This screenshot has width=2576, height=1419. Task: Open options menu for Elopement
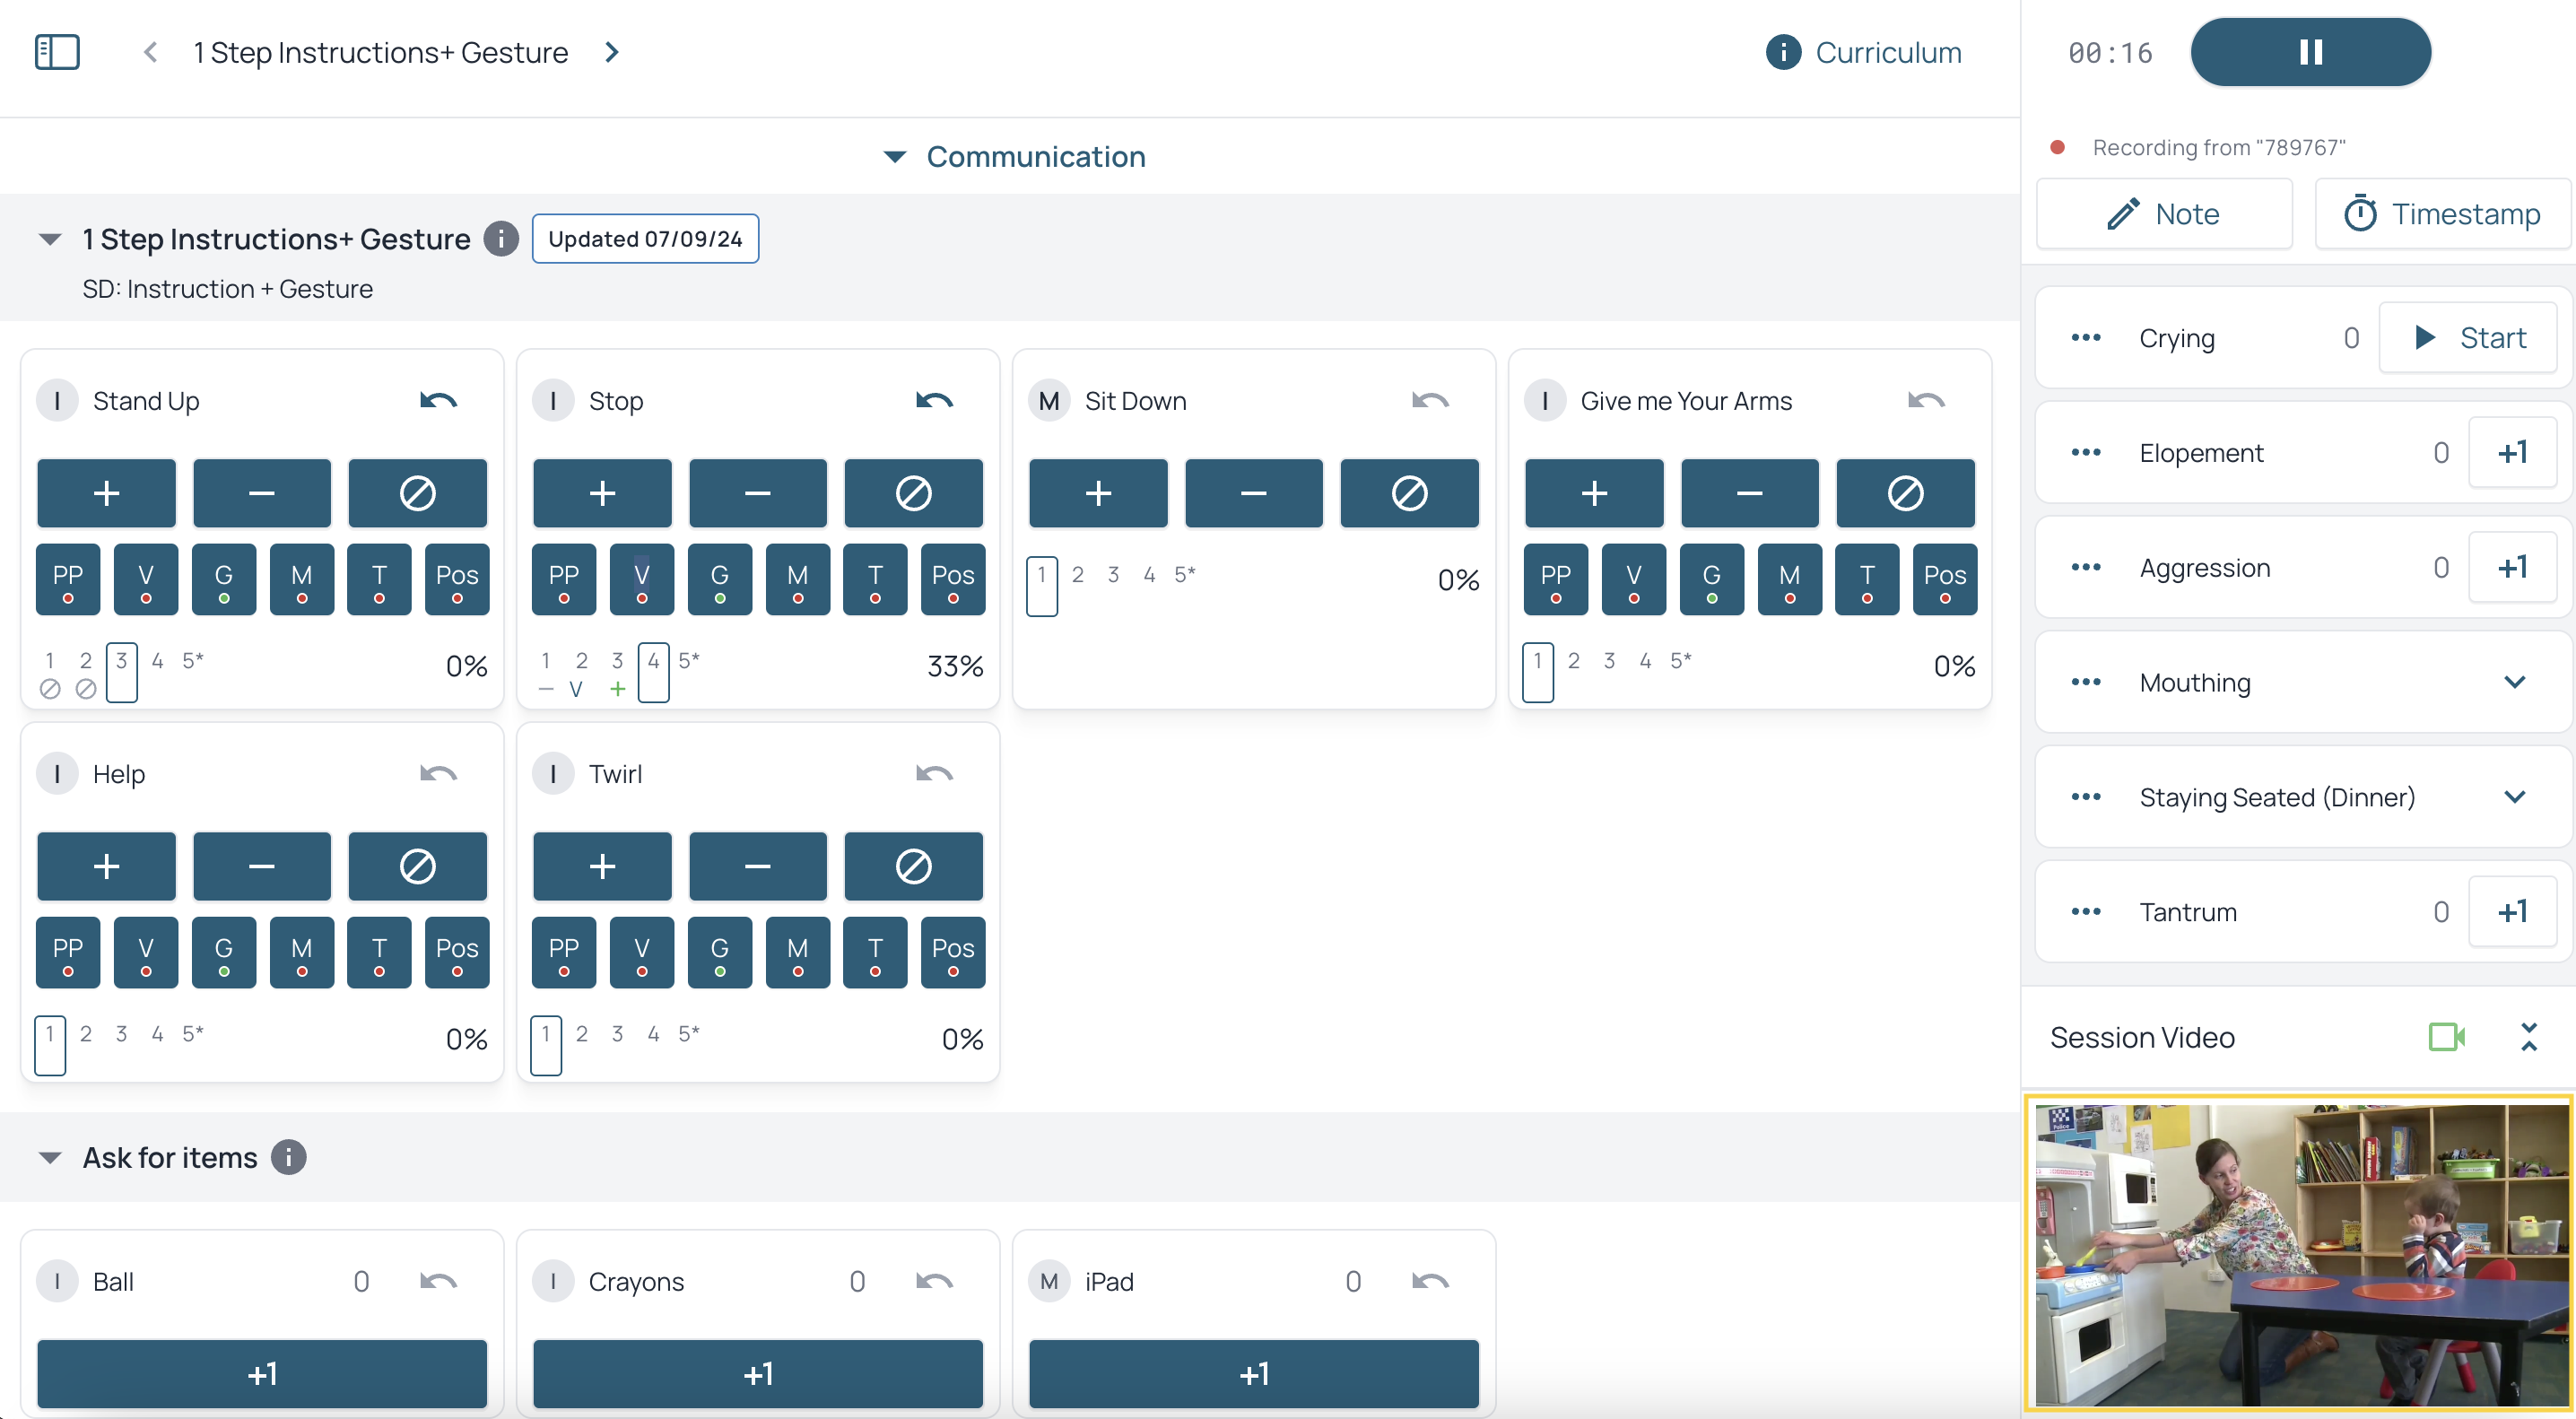tap(2086, 452)
